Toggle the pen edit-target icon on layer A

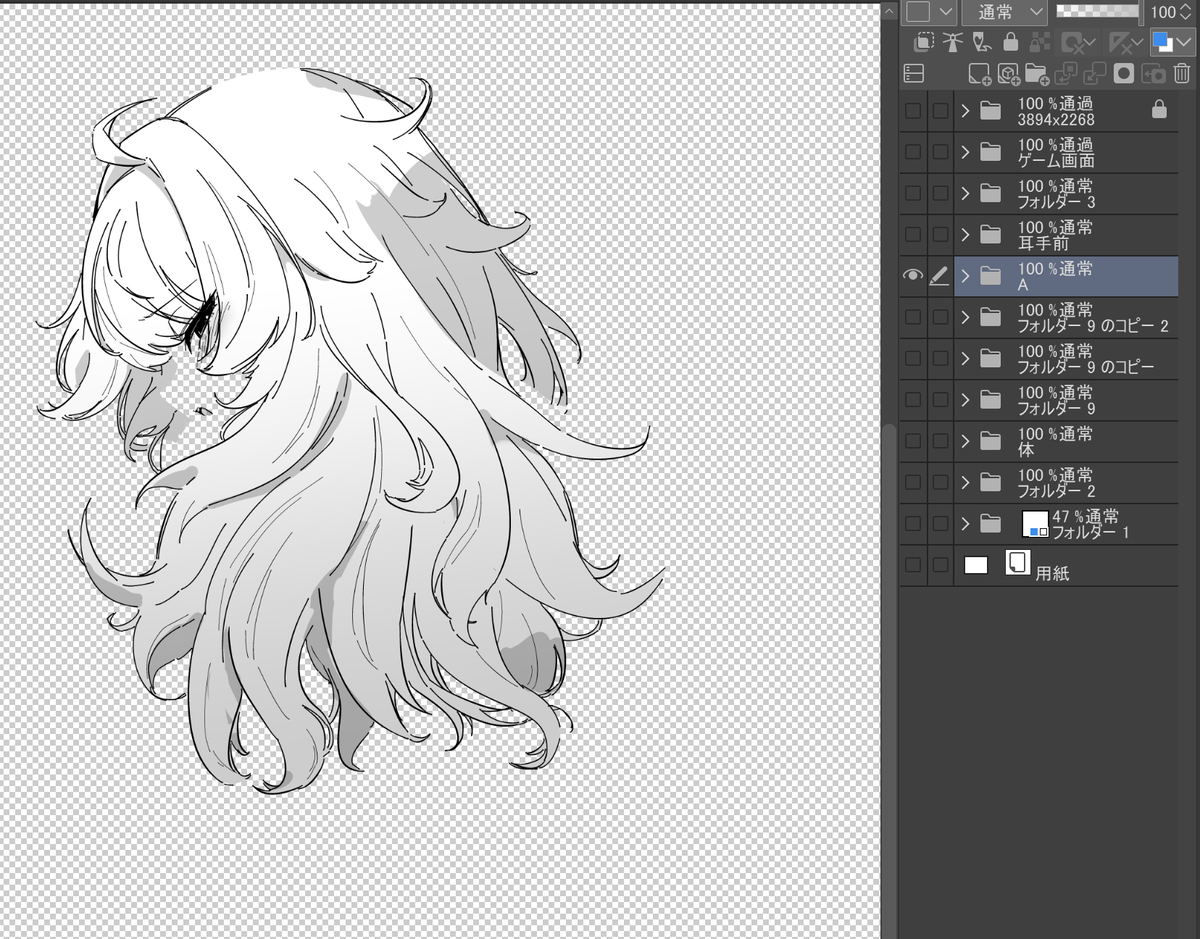click(x=939, y=276)
